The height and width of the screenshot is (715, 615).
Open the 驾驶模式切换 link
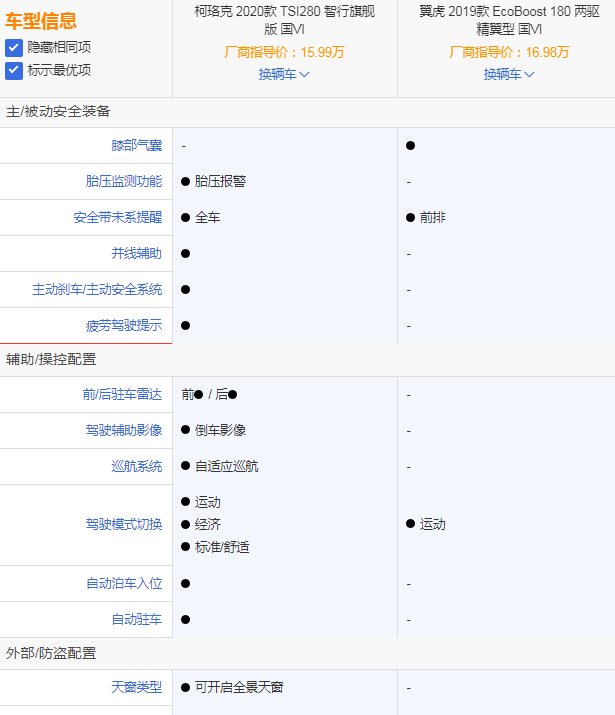124,525
